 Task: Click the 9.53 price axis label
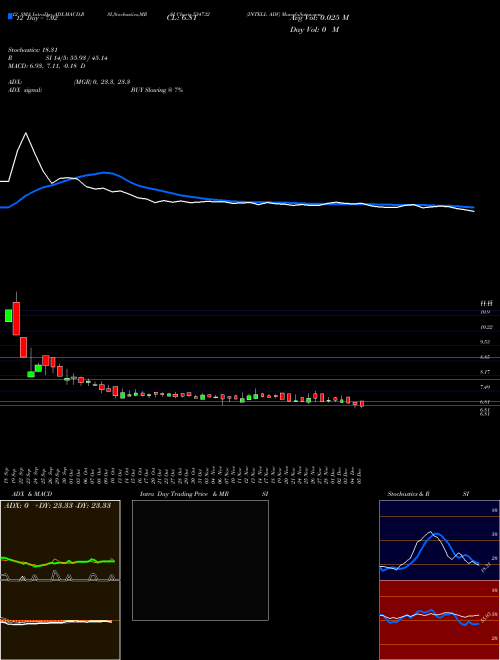[x=486, y=342]
